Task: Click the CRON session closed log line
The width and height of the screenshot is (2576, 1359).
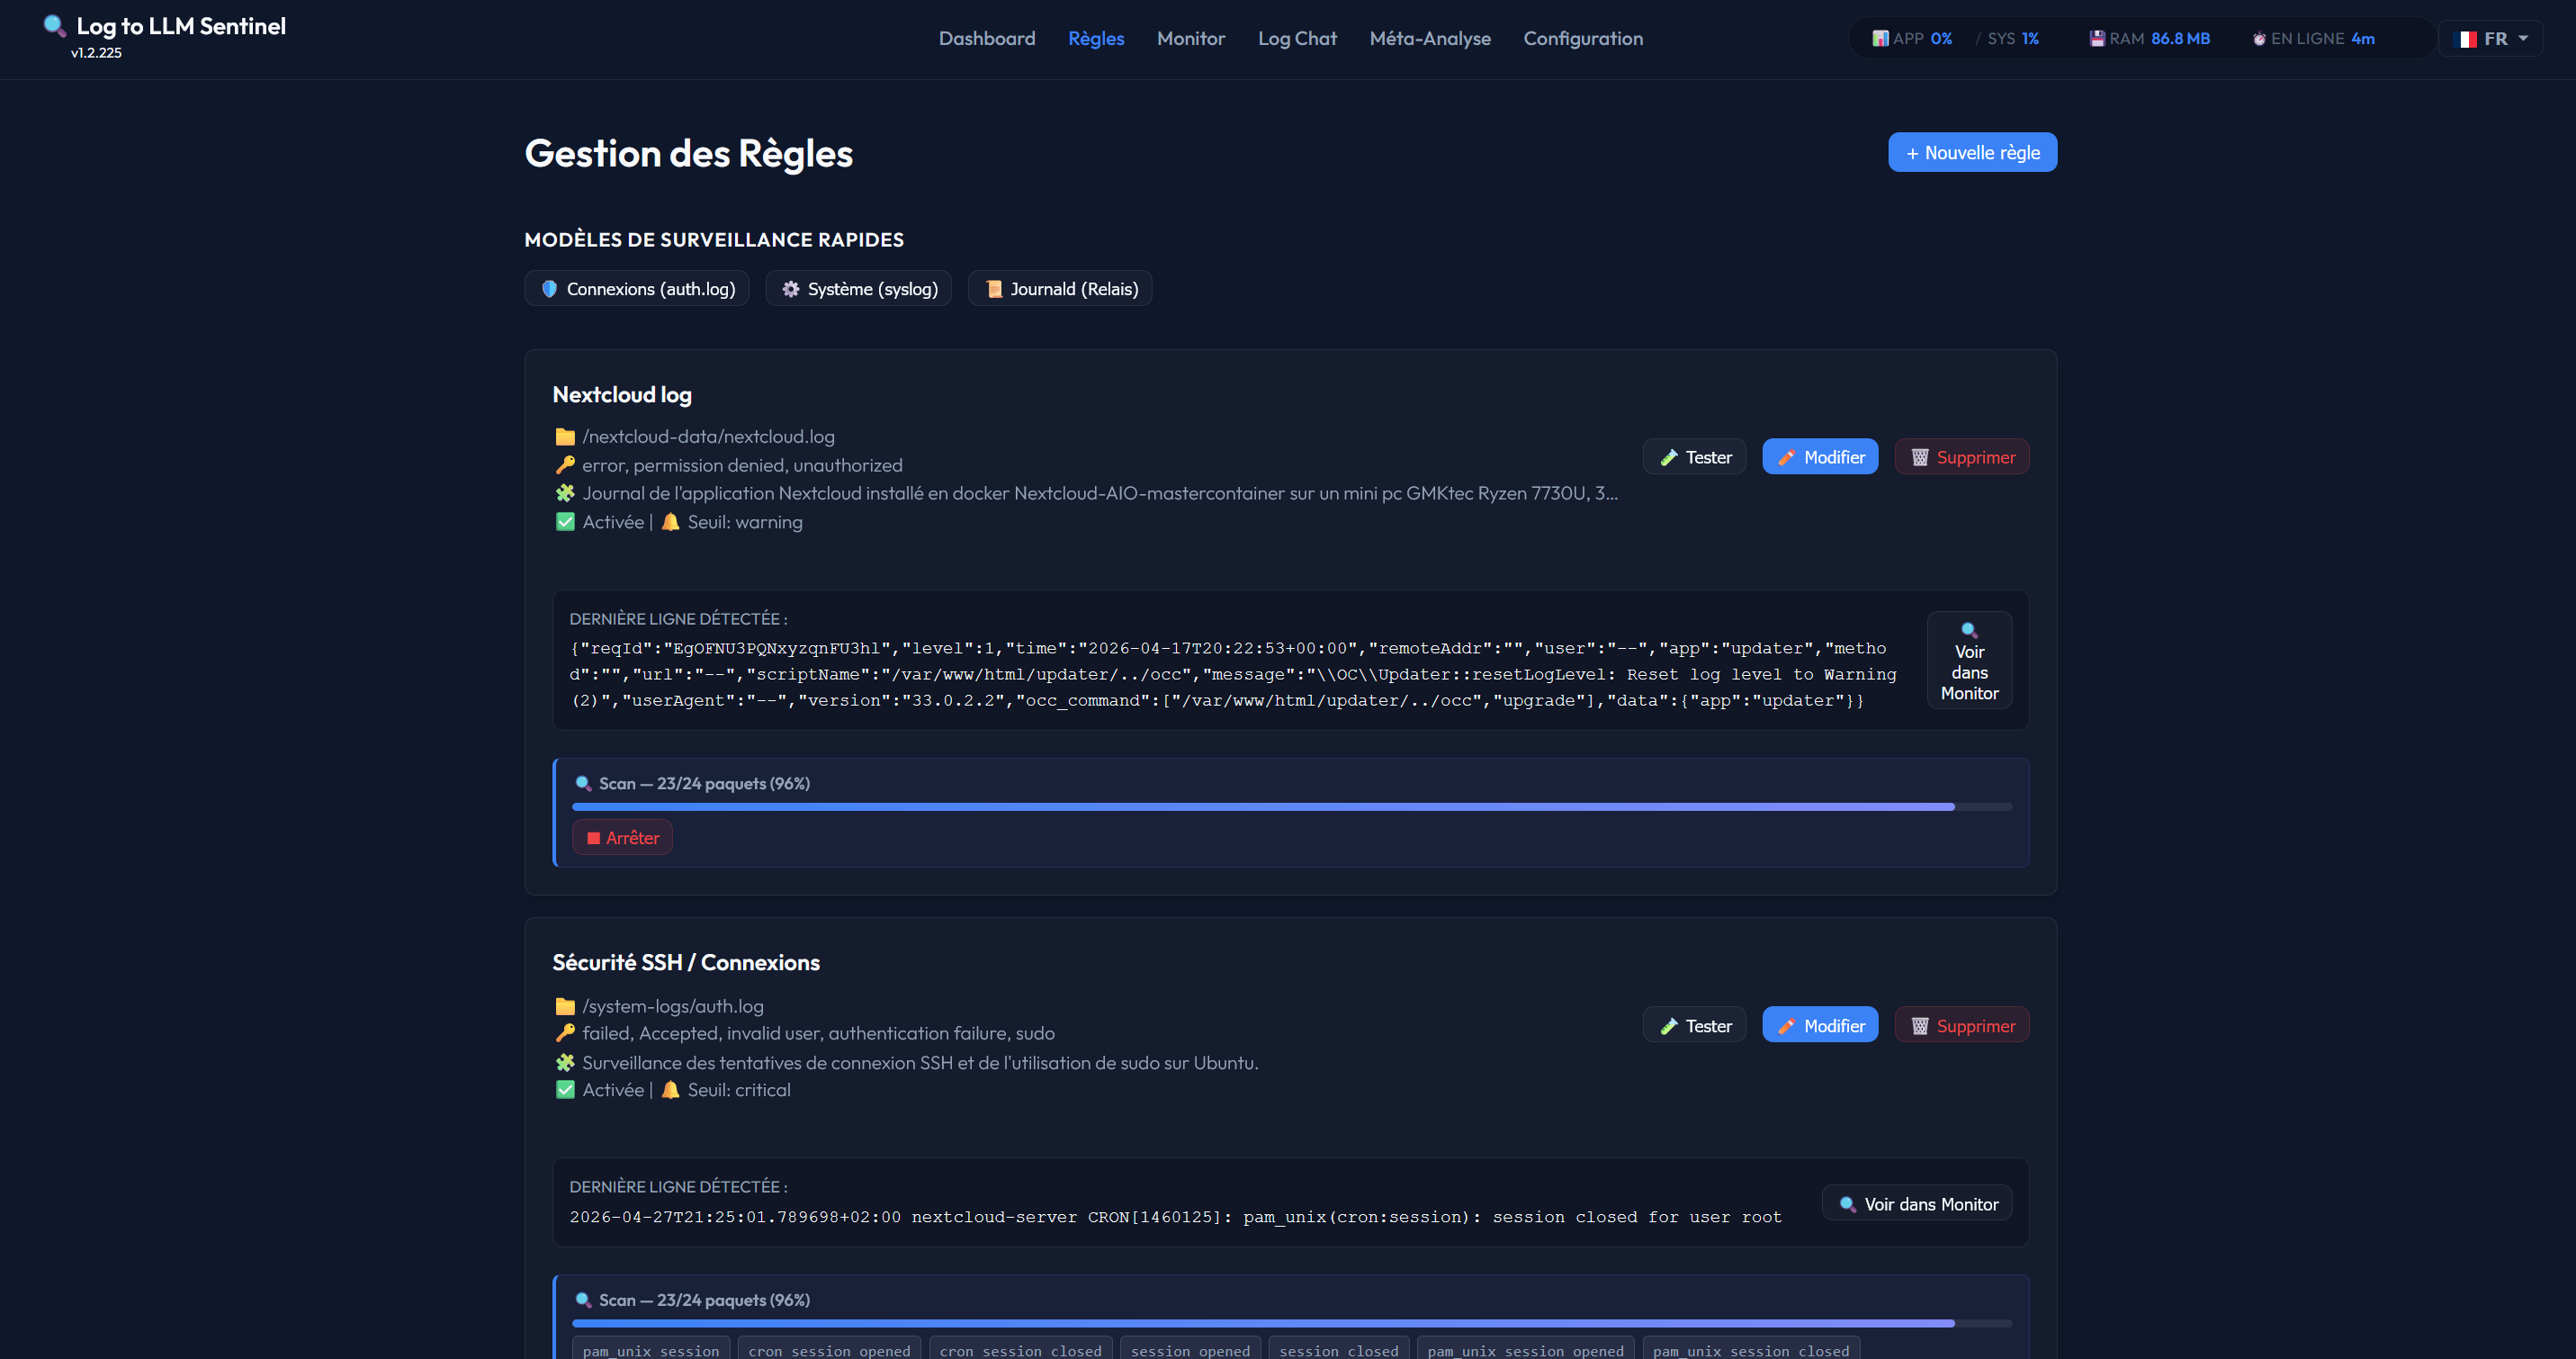Action: tap(1175, 1217)
